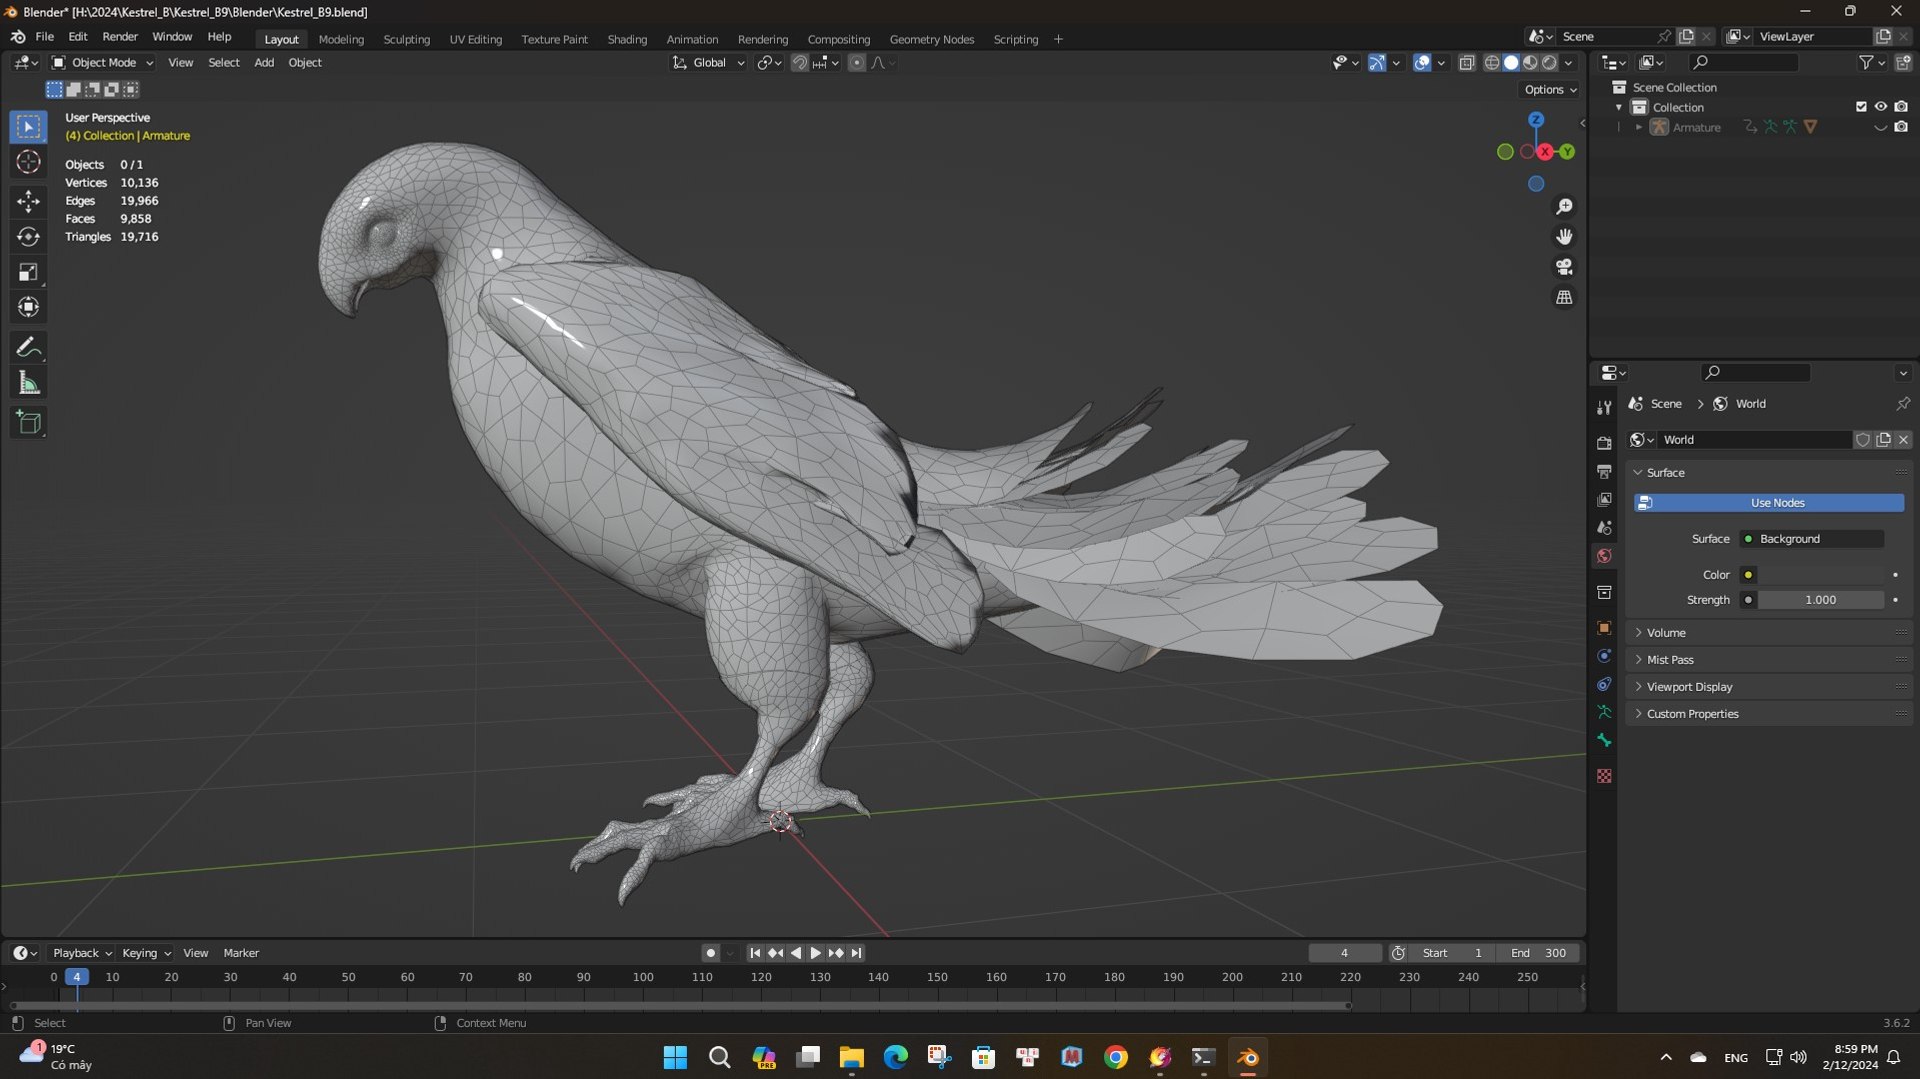Open the Render menu
The width and height of the screenshot is (1920, 1079).
(x=120, y=37)
